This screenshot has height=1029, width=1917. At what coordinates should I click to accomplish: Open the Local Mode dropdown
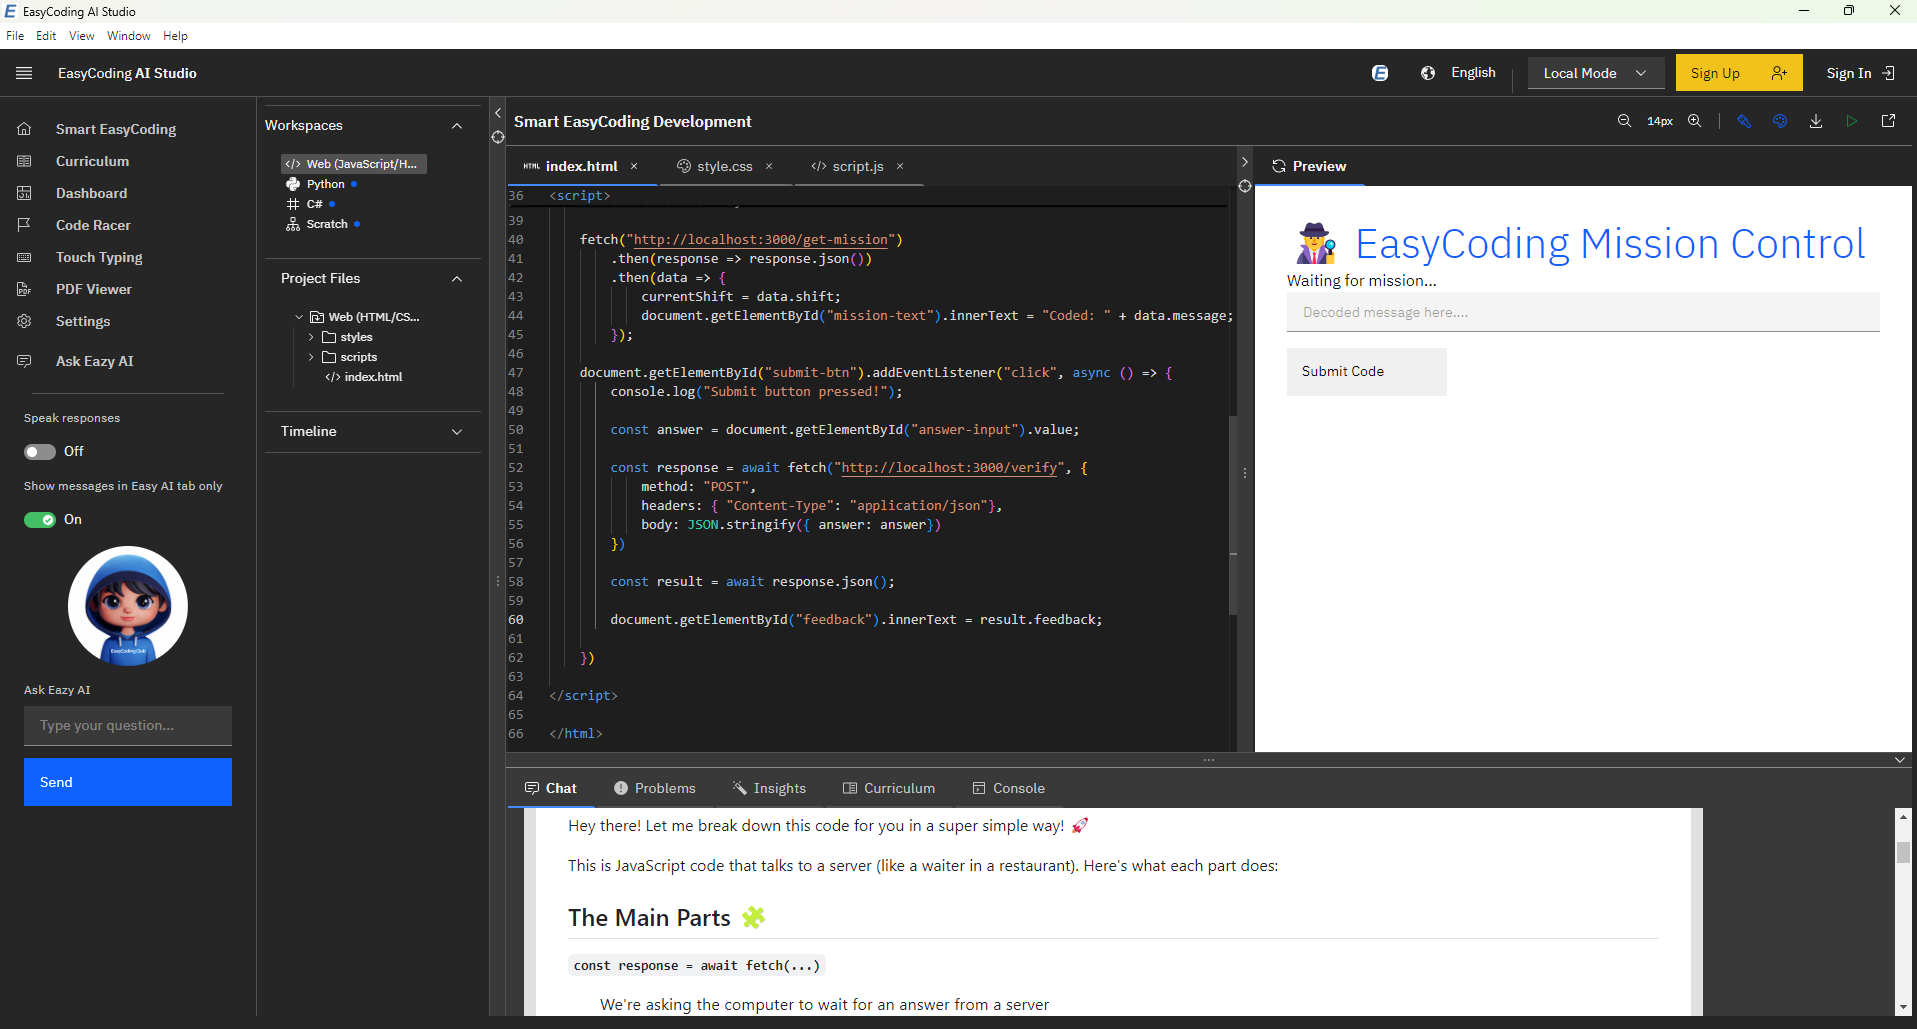click(1596, 73)
